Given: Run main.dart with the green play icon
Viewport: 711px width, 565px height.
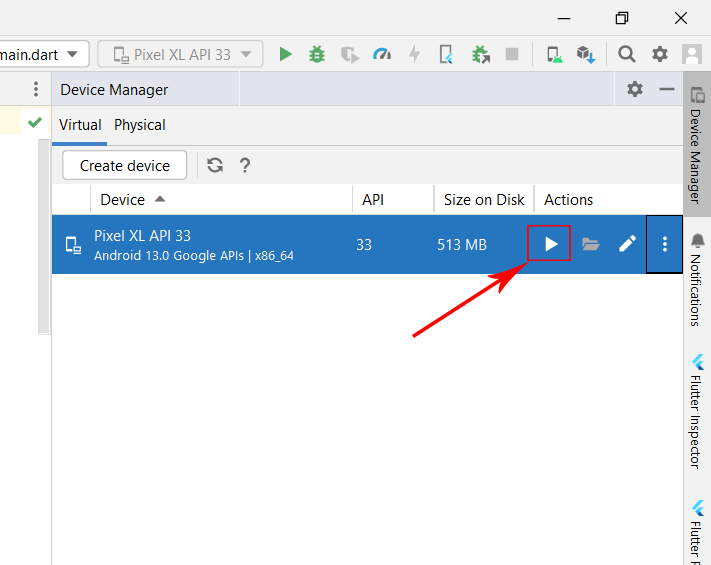Looking at the screenshot, I should coord(285,54).
